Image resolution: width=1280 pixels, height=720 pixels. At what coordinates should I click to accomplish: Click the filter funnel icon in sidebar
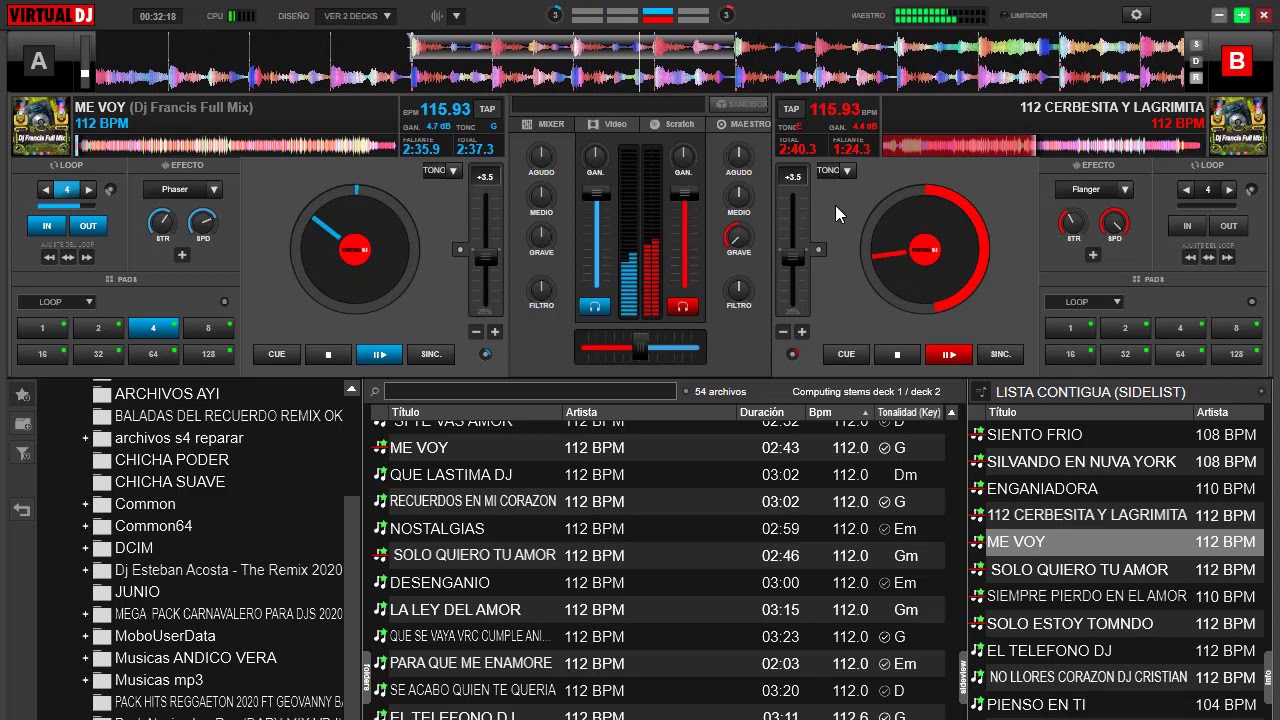click(22, 455)
